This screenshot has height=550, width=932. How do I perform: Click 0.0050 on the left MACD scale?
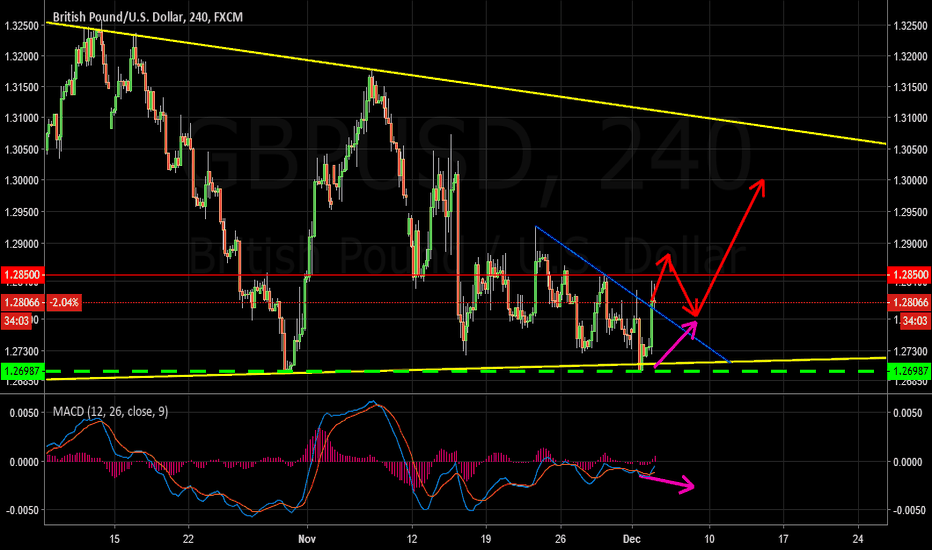[24, 413]
